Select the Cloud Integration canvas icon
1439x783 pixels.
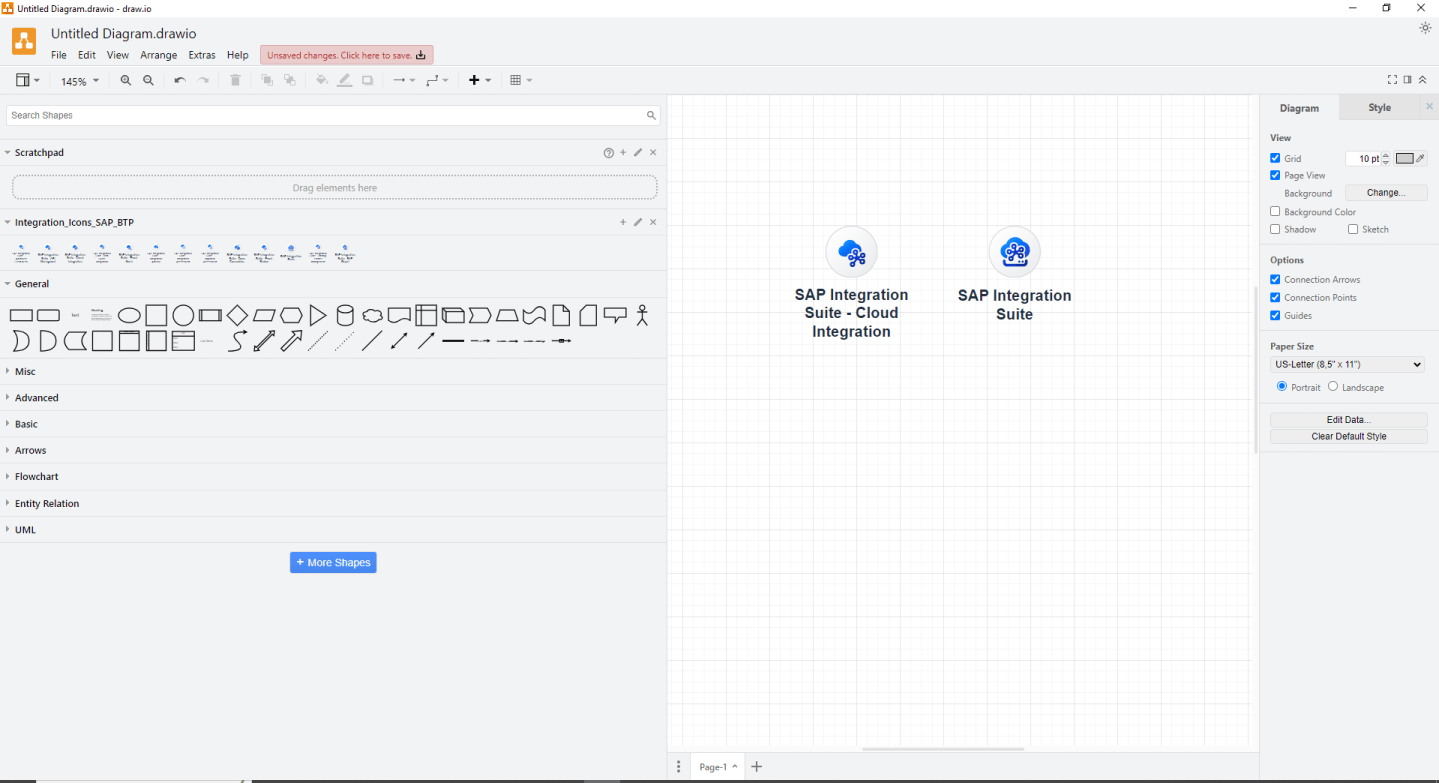point(851,252)
